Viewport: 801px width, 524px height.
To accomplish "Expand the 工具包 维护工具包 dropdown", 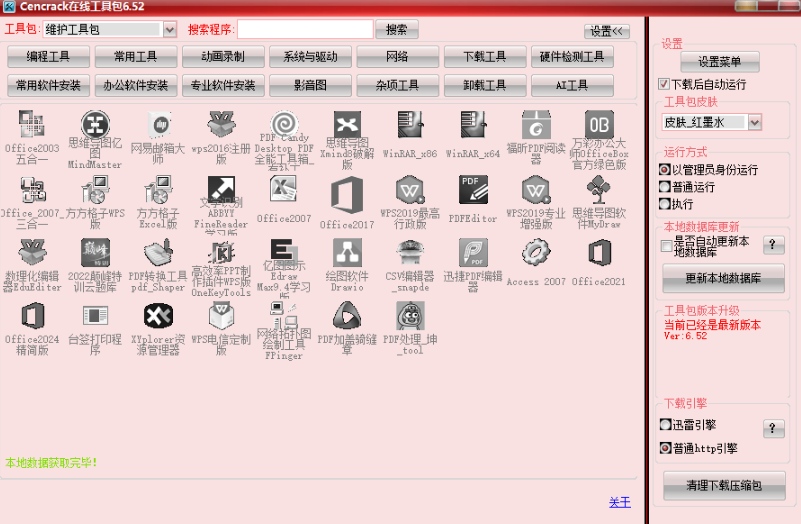I will coord(170,30).
